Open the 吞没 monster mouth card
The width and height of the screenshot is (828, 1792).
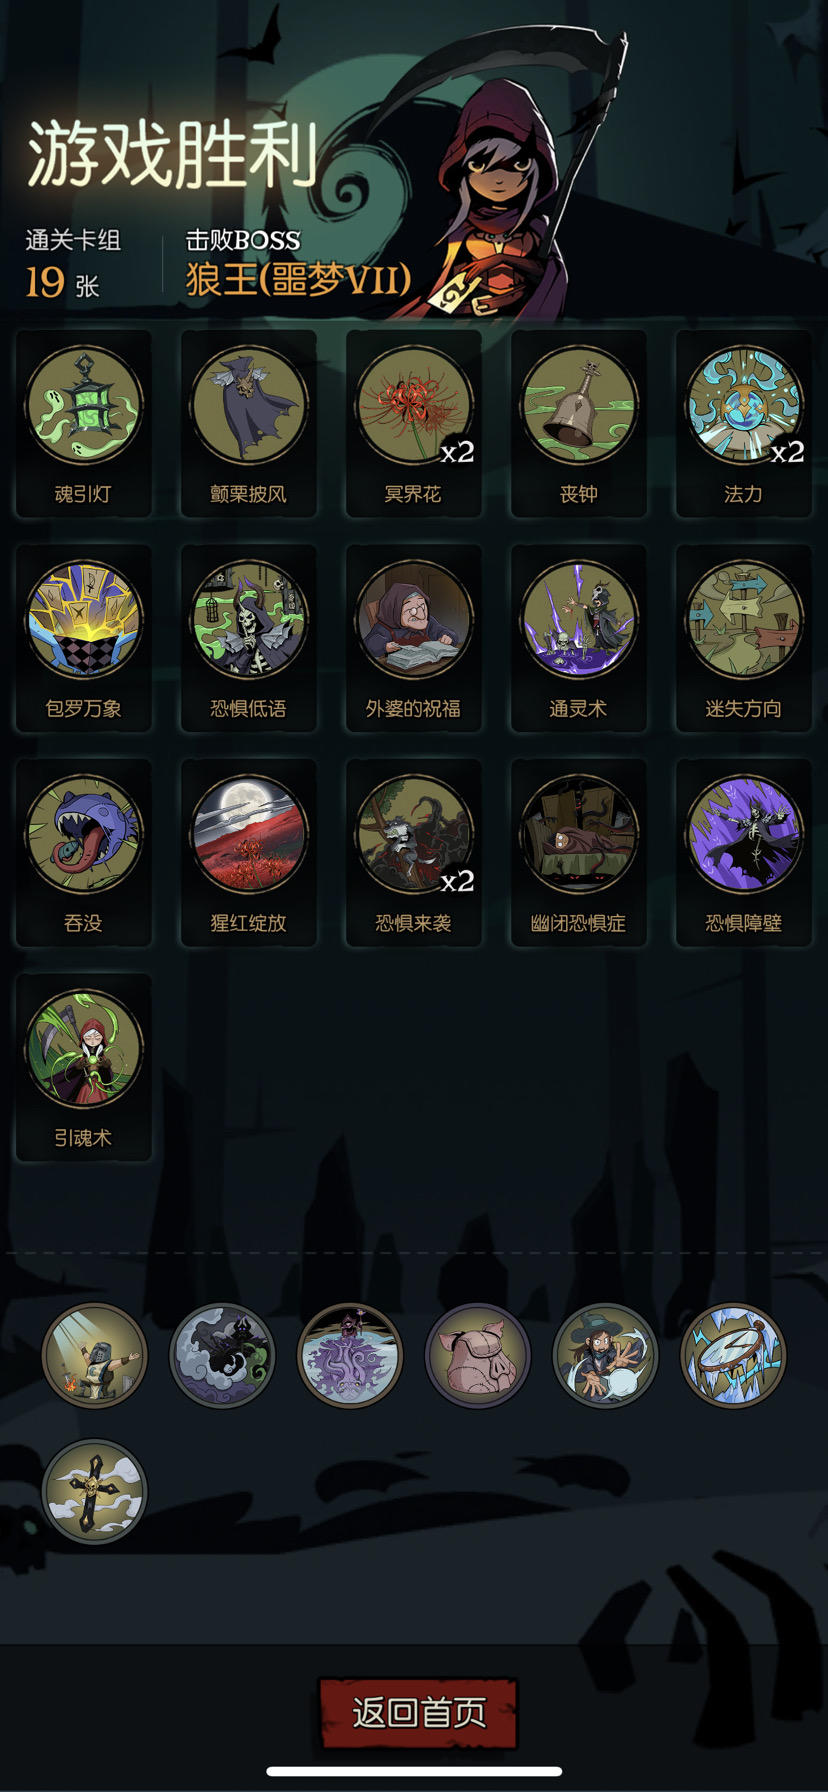pyautogui.click(x=84, y=853)
